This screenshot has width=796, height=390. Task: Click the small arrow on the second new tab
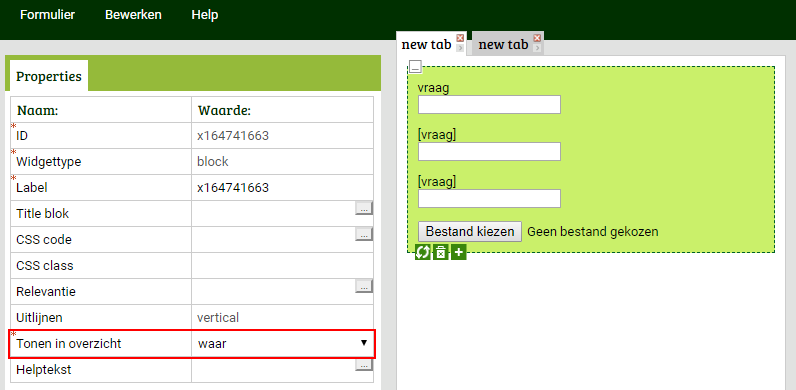pyautogui.click(x=537, y=48)
